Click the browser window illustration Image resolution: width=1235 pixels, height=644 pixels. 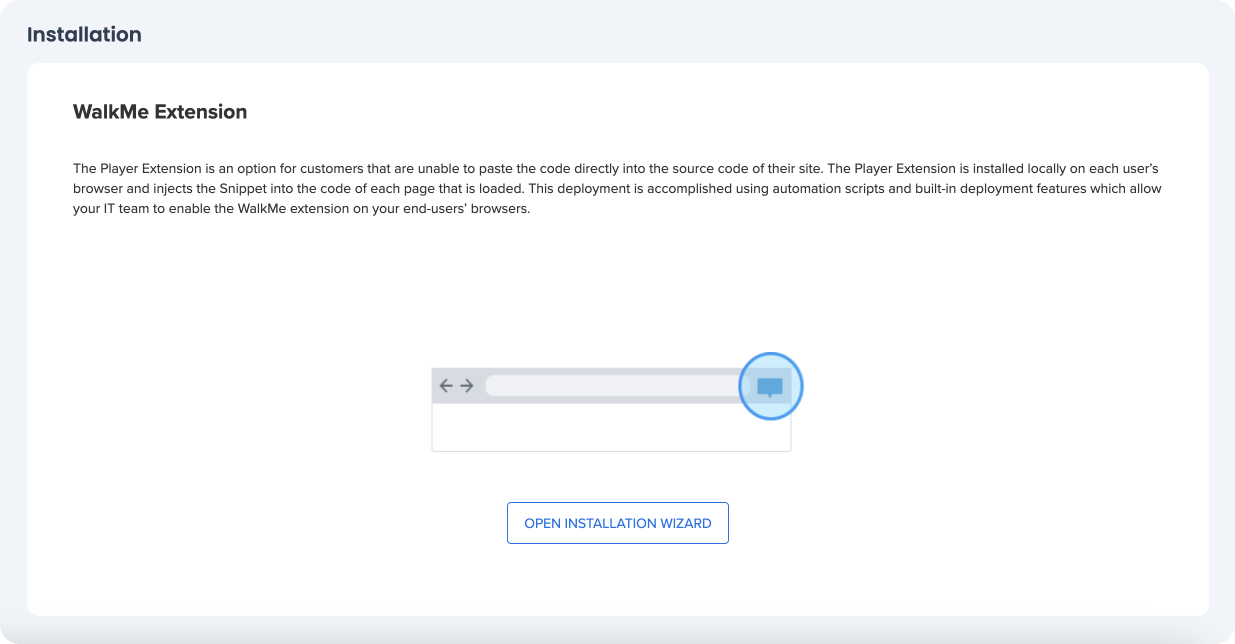[x=611, y=408]
